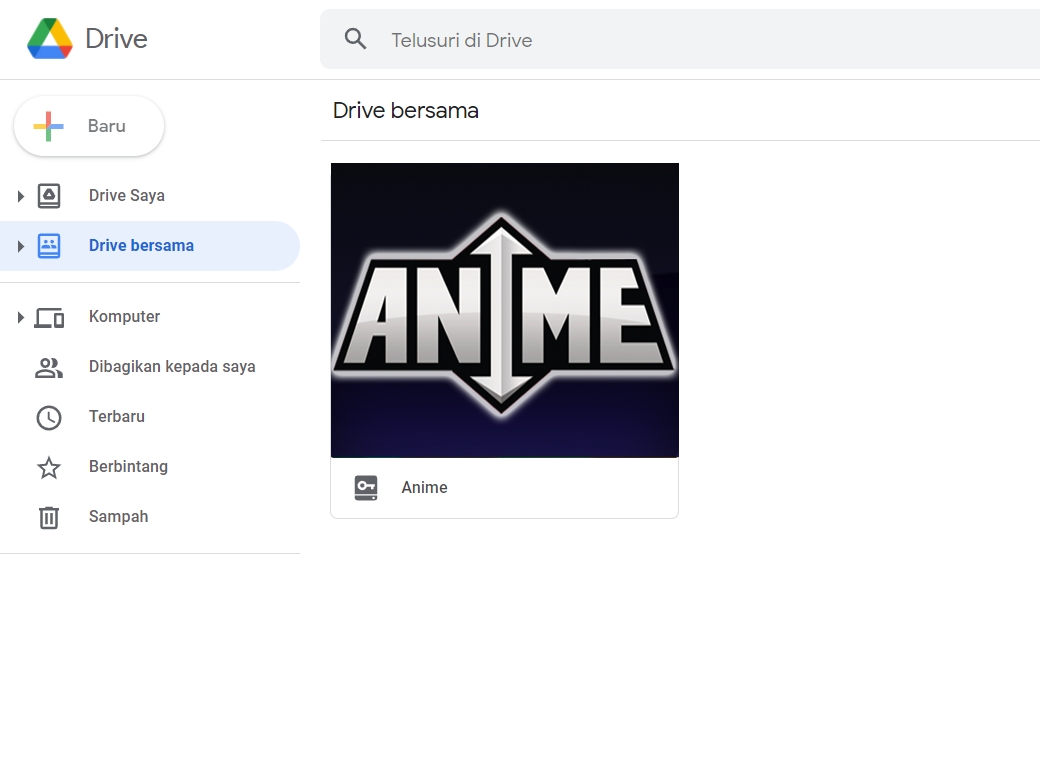Click the Drive bersama page heading
Viewport: 1040px width, 780px height.
[406, 110]
